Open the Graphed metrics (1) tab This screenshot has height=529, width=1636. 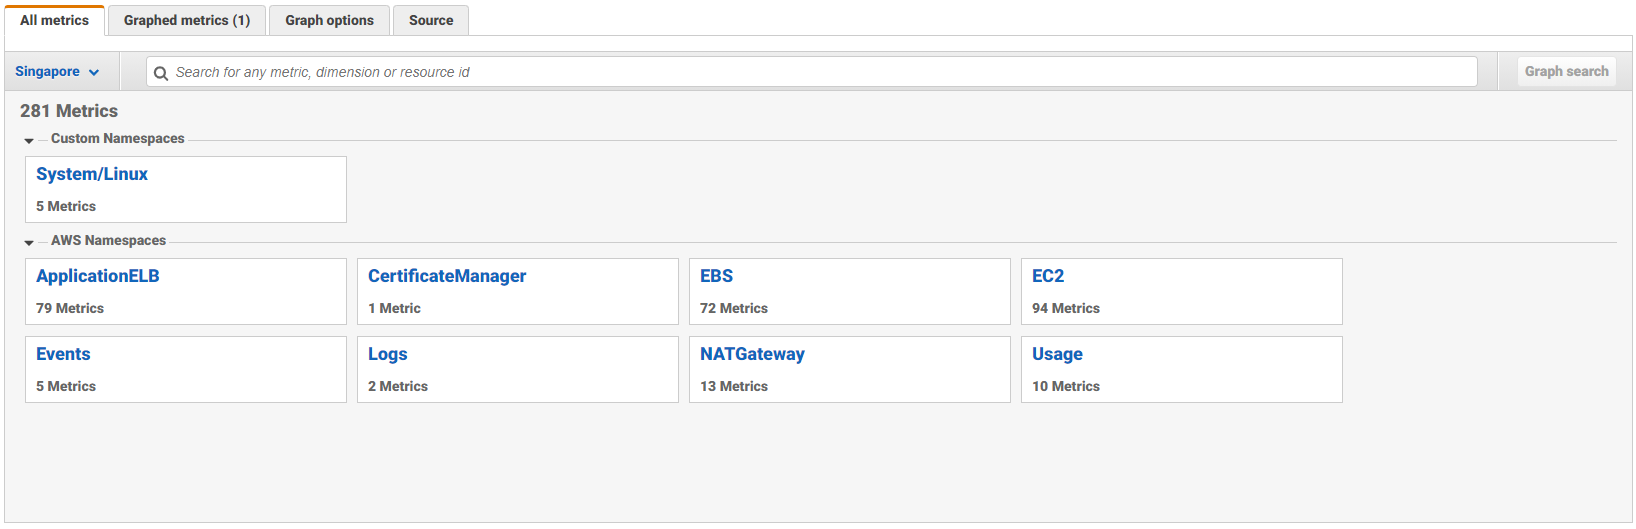click(187, 20)
